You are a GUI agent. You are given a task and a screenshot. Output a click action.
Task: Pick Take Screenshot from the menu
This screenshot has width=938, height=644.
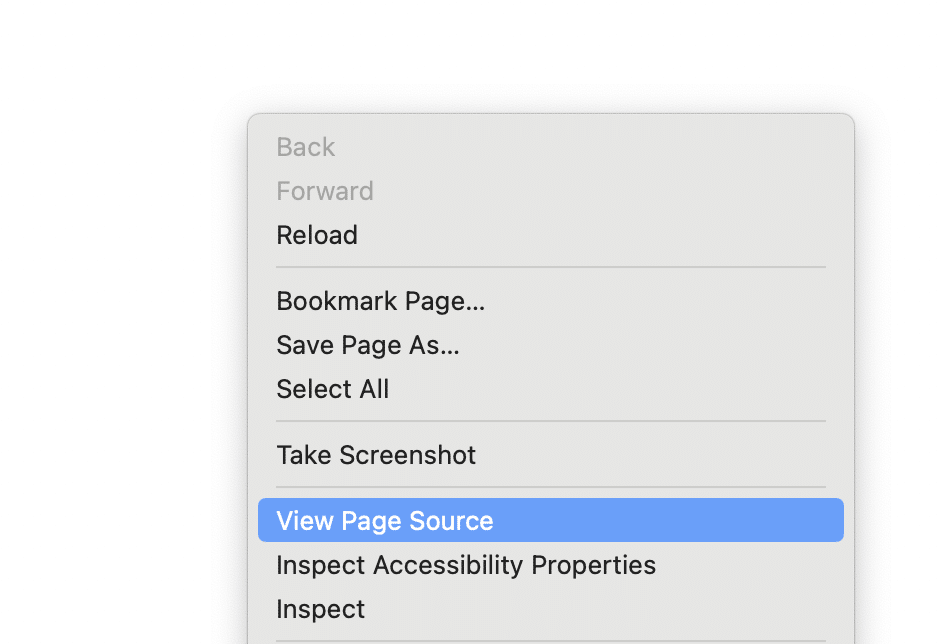(376, 455)
